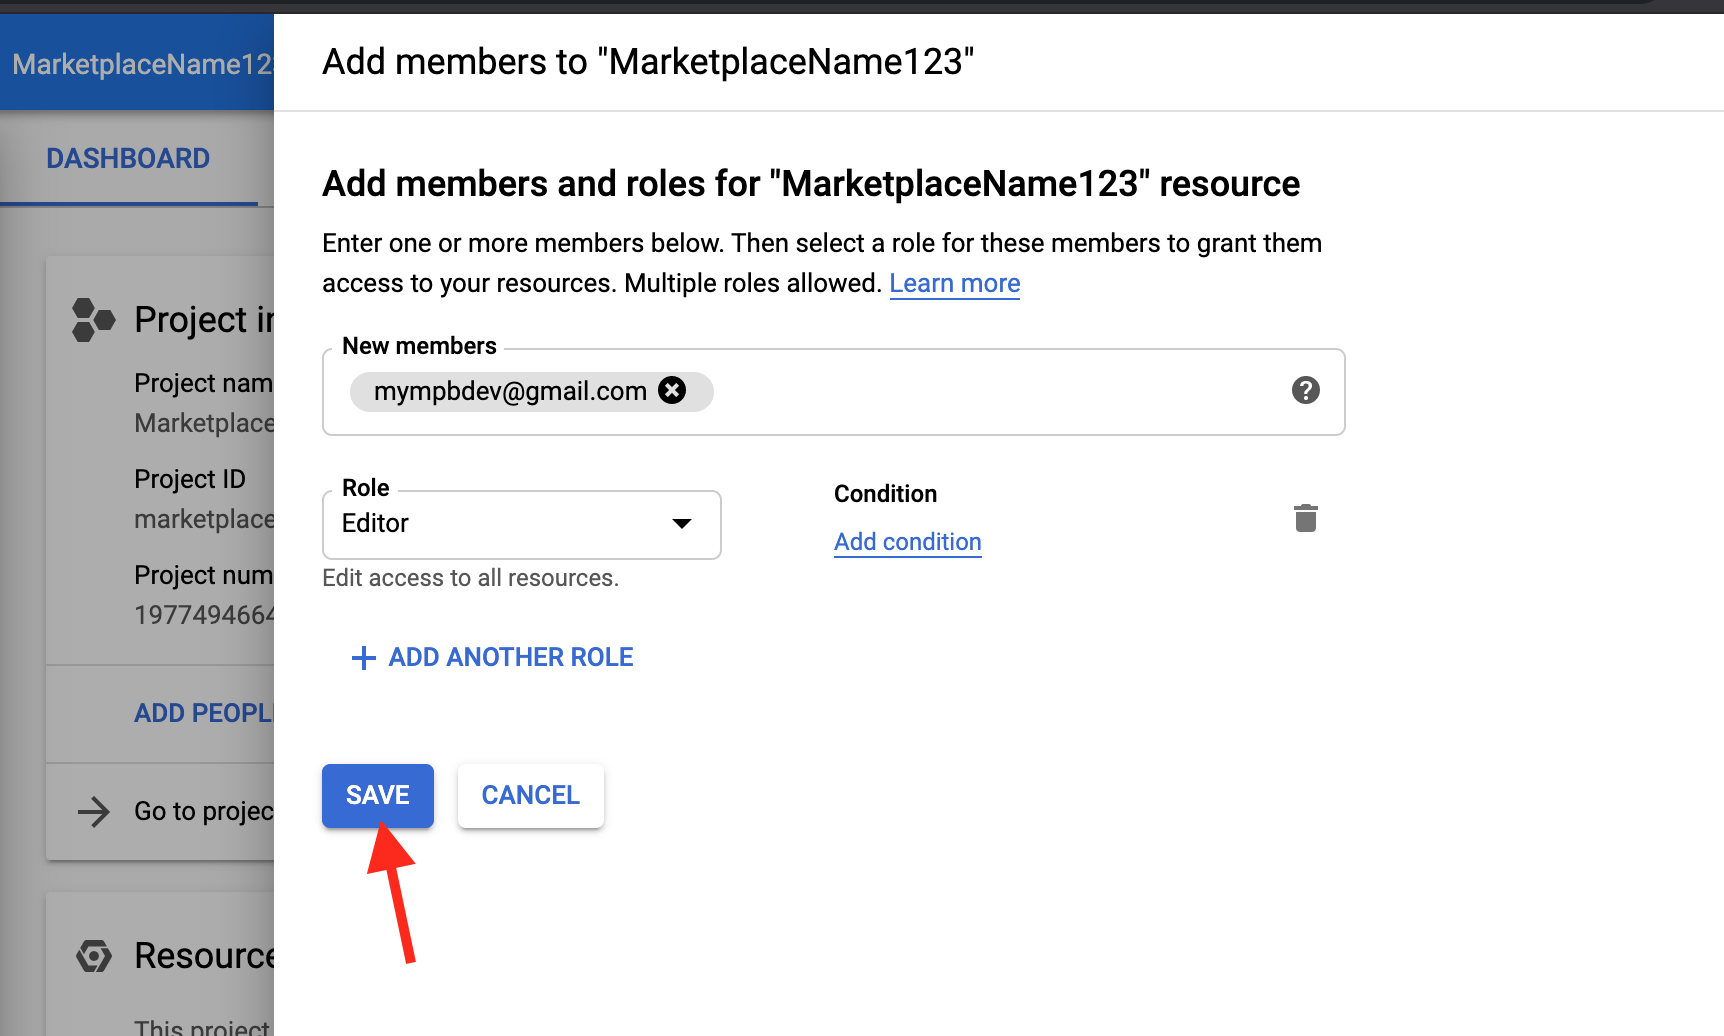Screen dimensions: 1724x1036
Task: Open the Go to project settings text link
Action: pyautogui.click(x=204, y=811)
